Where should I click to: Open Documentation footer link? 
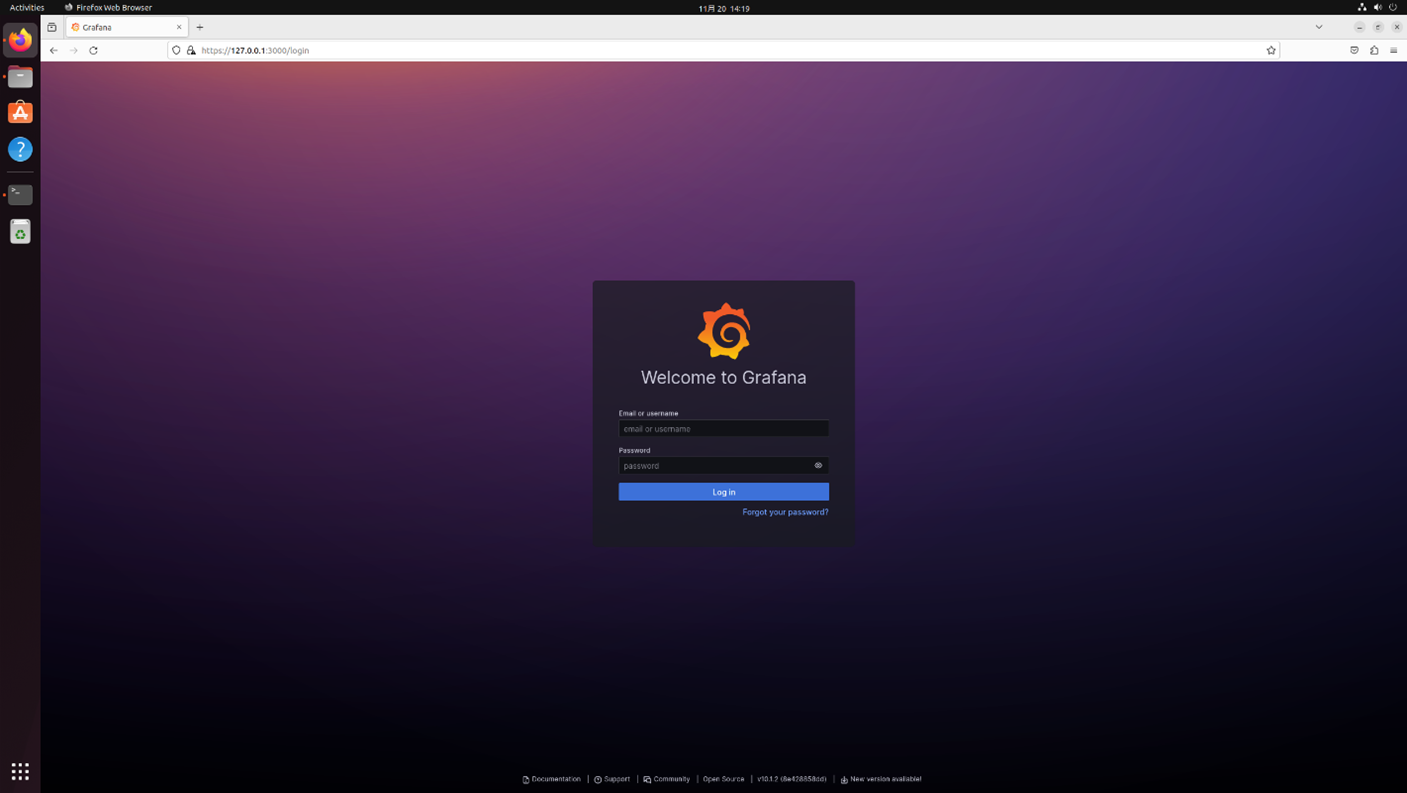point(551,779)
